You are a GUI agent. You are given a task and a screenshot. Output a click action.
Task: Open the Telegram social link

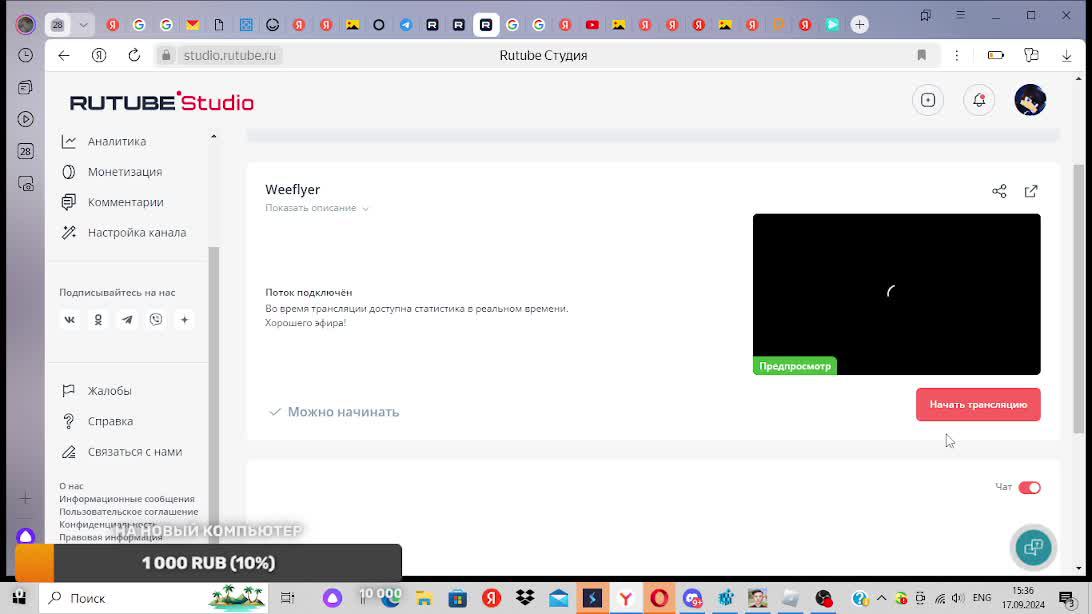[127, 320]
